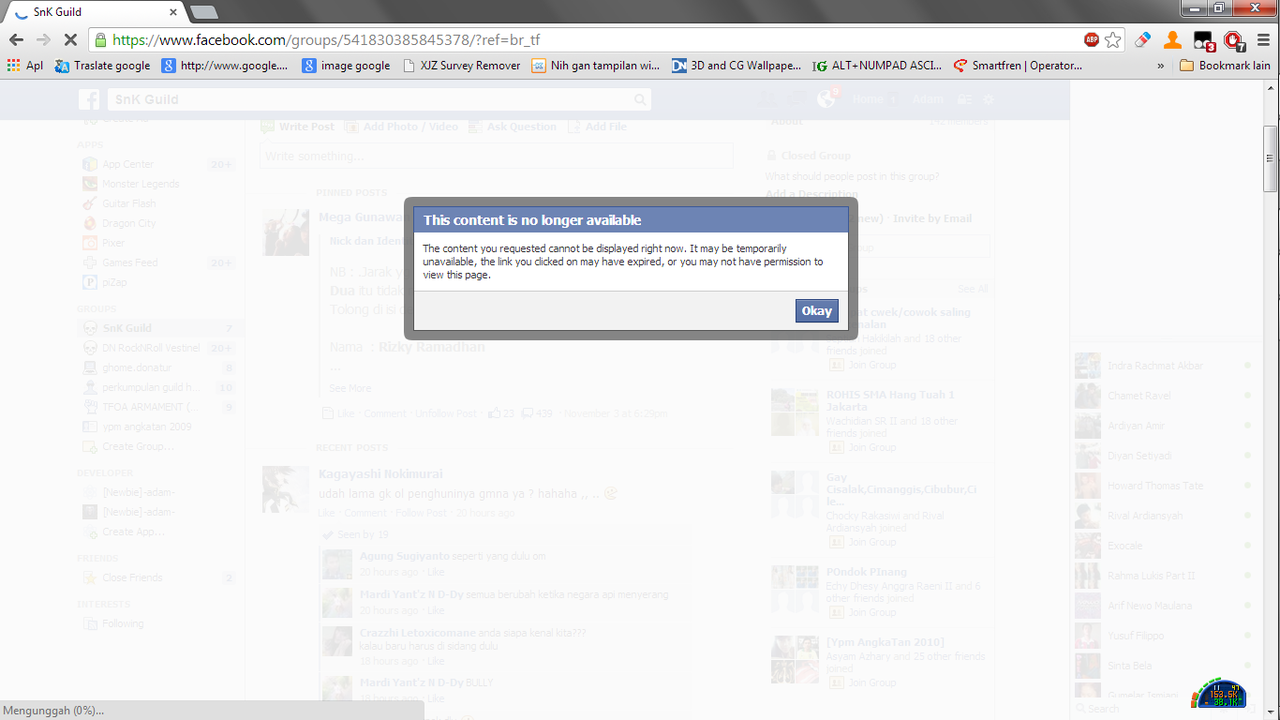Click the browser Forward arrow
Image resolution: width=1280 pixels, height=720 pixels.
point(43,40)
